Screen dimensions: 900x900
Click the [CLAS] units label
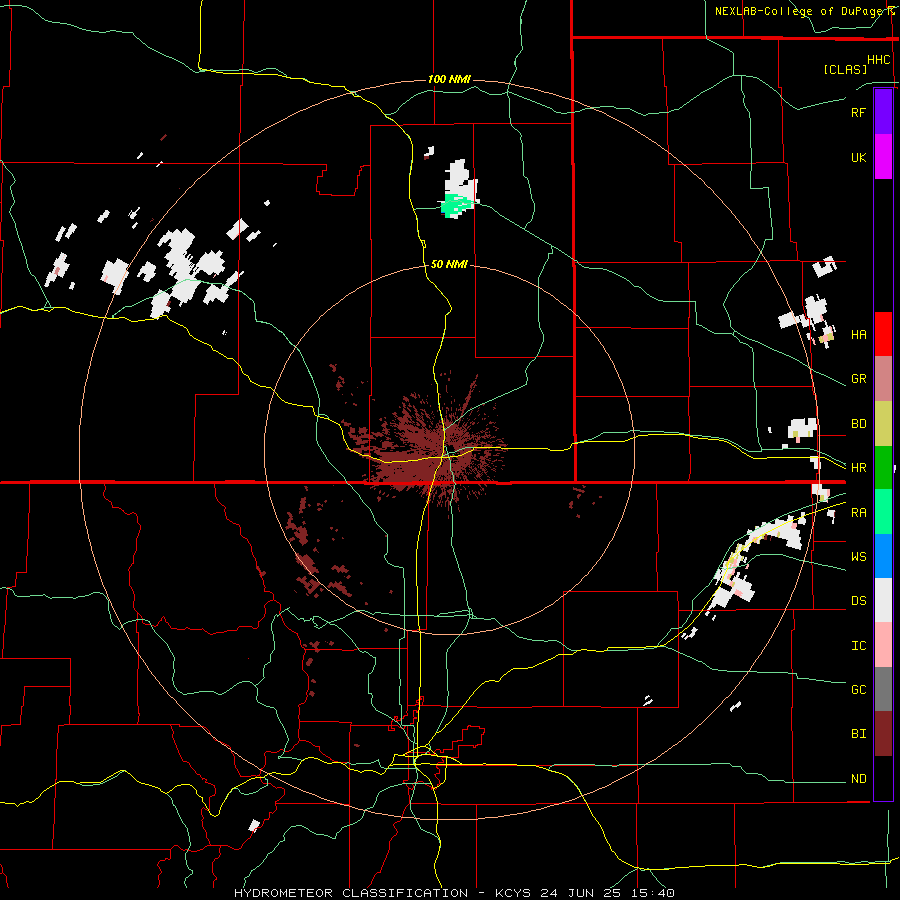(845, 70)
